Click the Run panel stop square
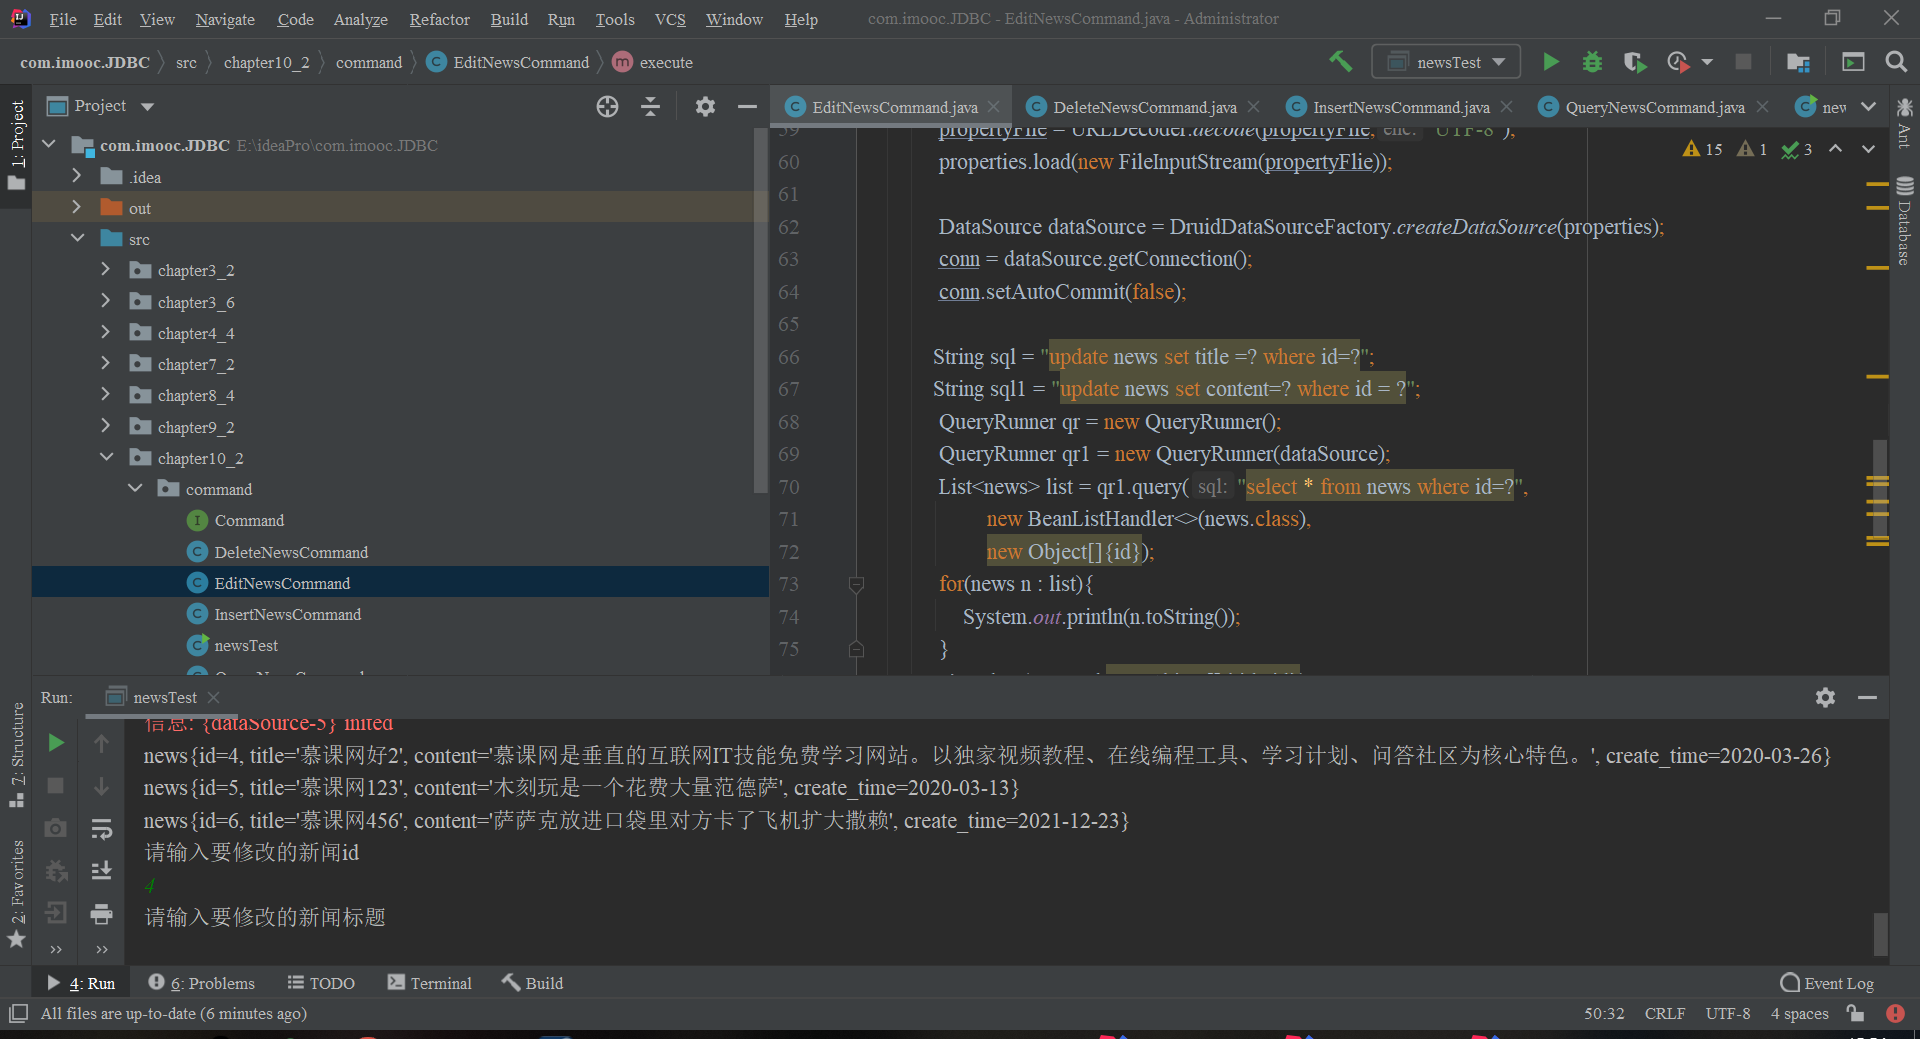 [56, 786]
